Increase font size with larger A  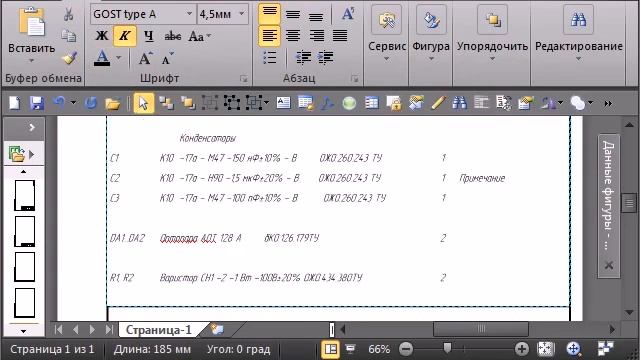pos(145,58)
